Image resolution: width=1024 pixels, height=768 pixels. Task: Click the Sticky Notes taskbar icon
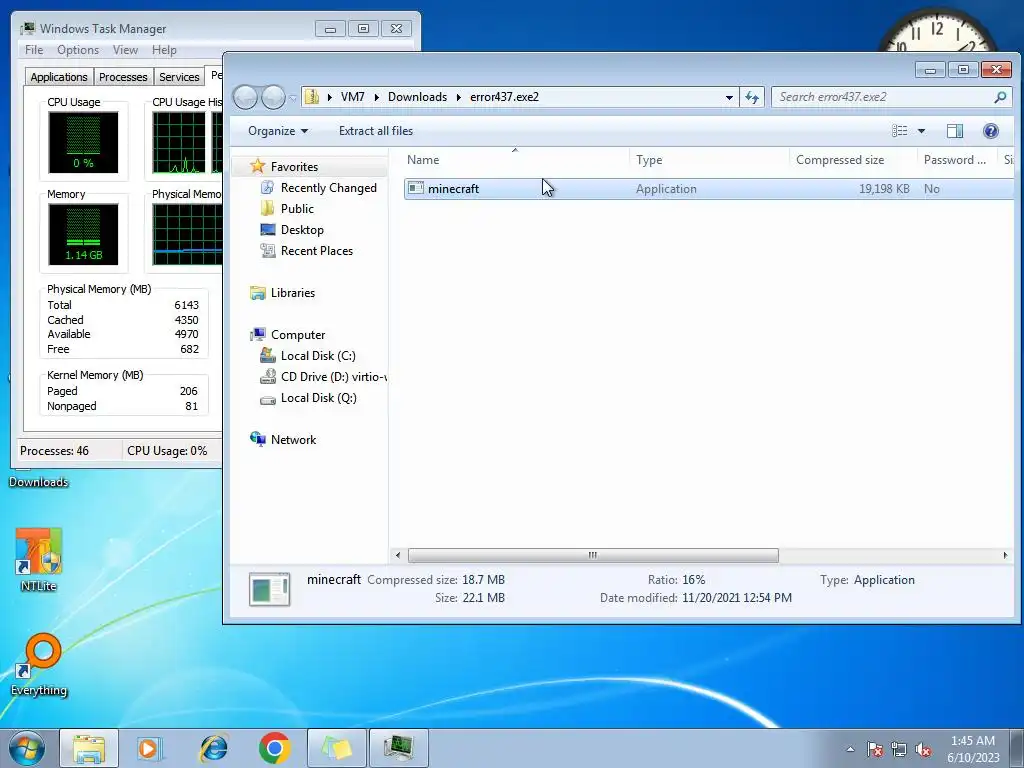337,748
